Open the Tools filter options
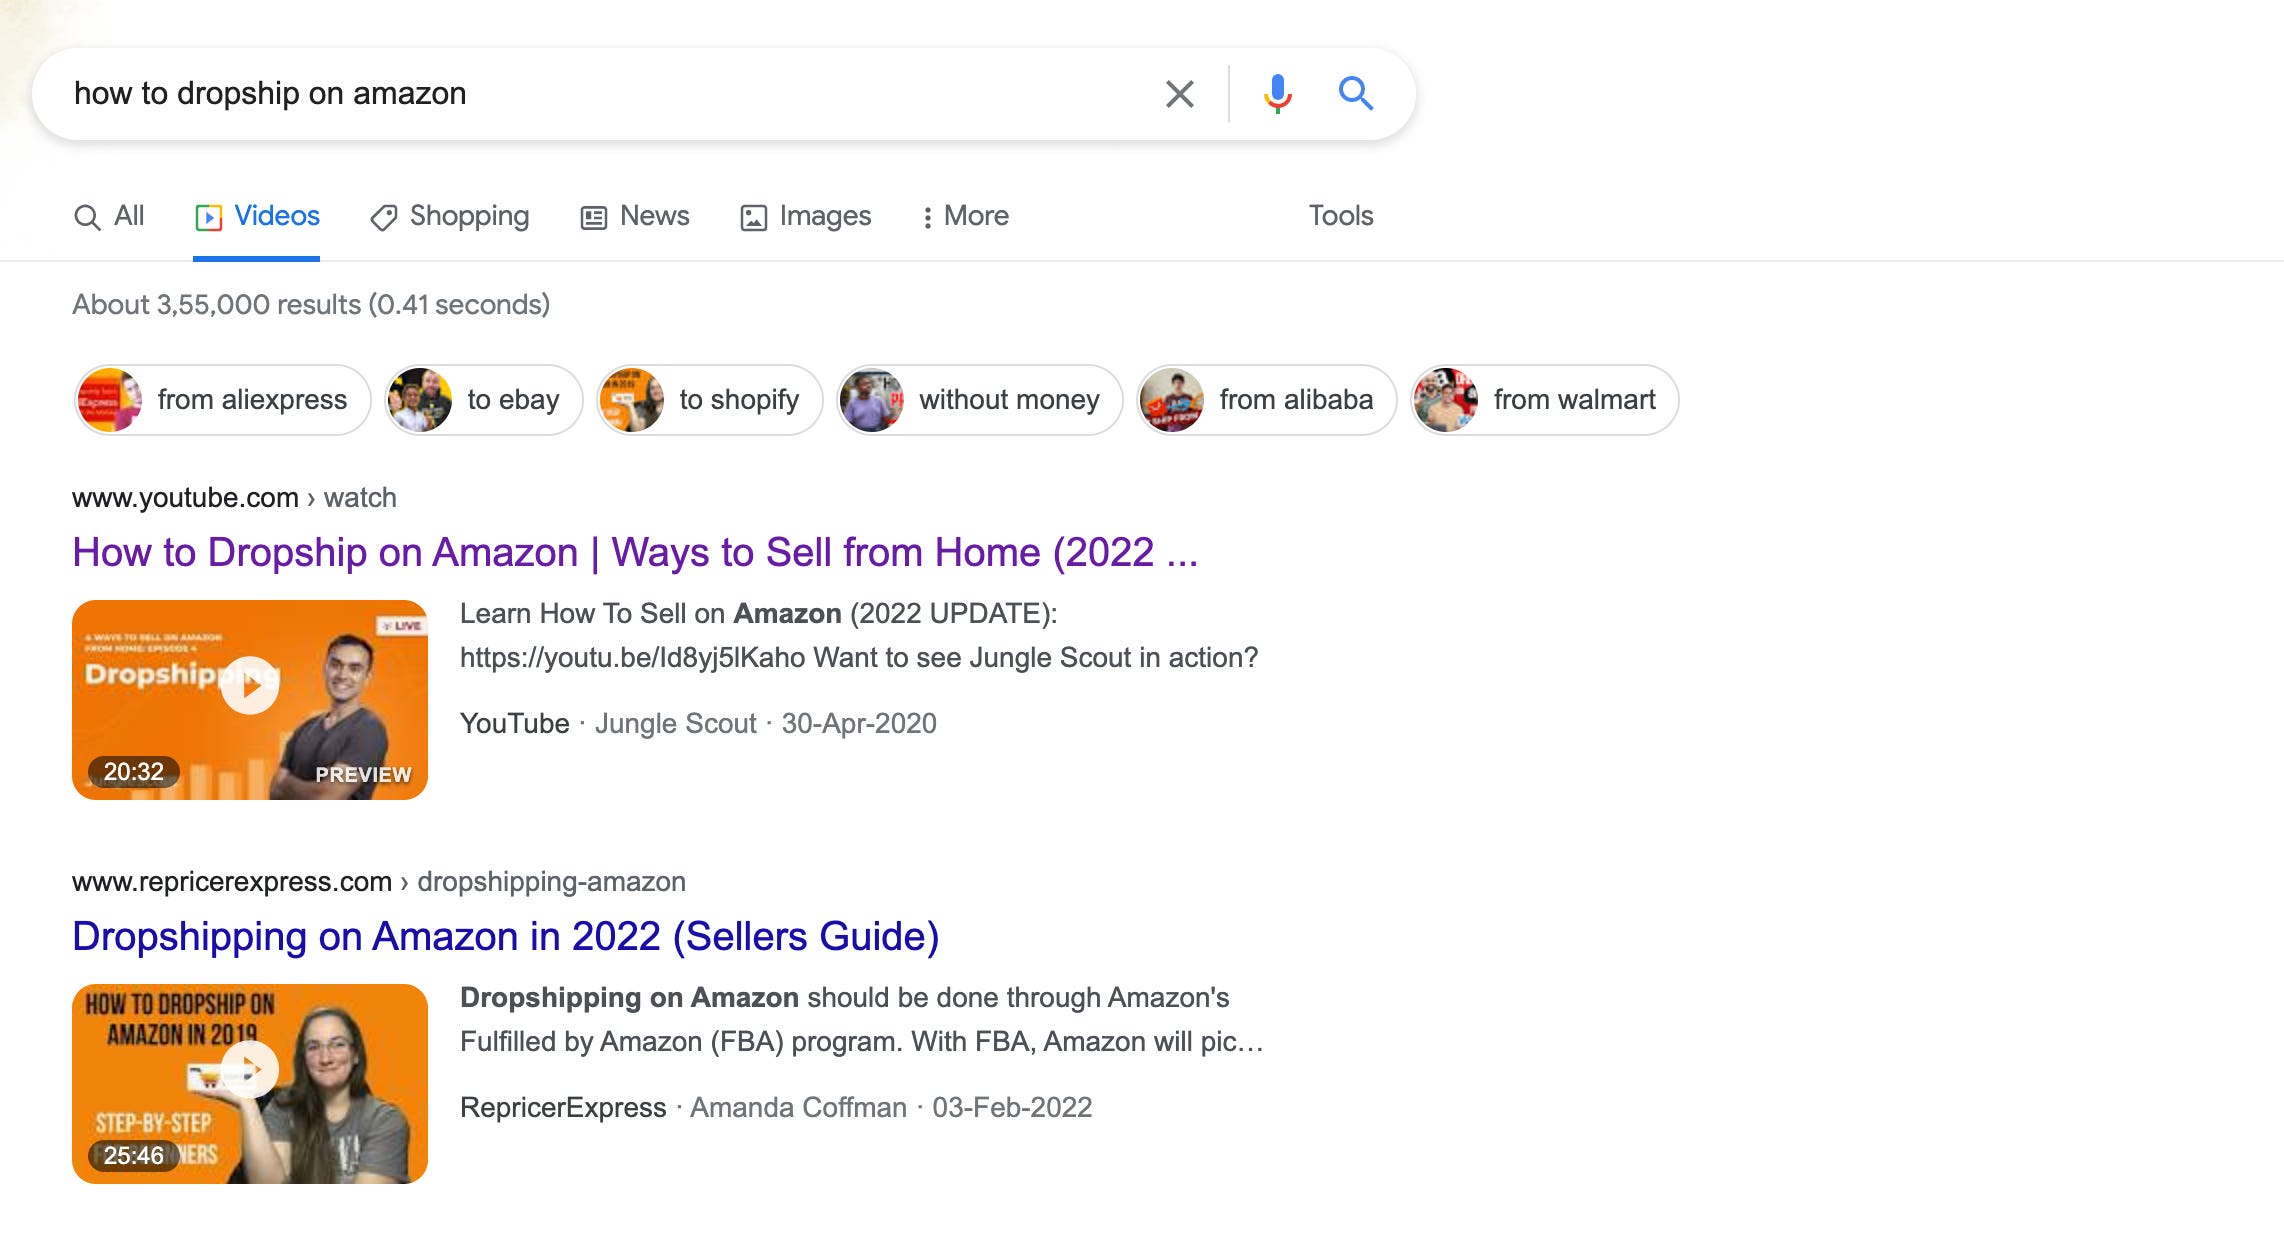The image size is (2284, 1236). click(1340, 216)
